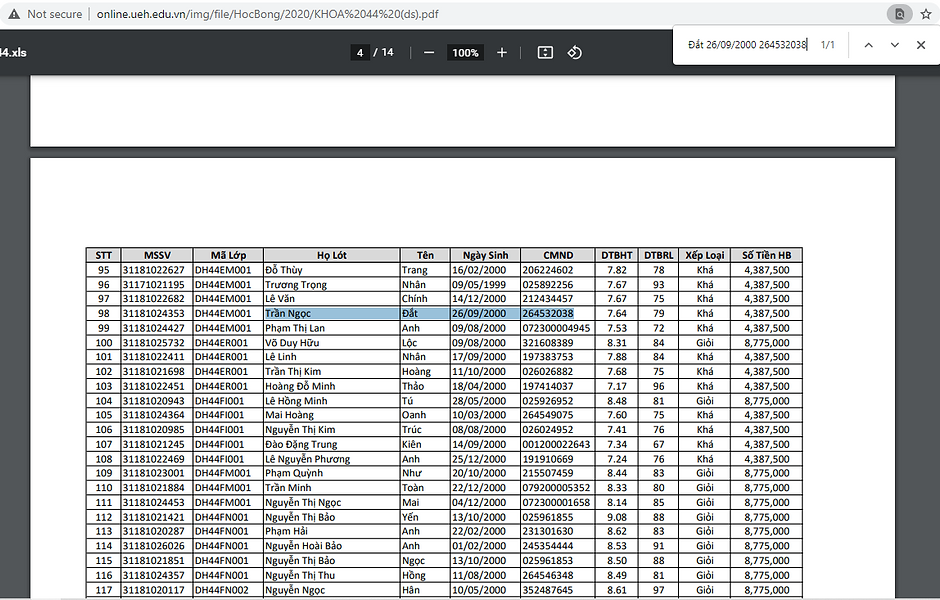Screen dimensions: 940x600
Task: Click the URL in the address bar
Action: pos(267,14)
